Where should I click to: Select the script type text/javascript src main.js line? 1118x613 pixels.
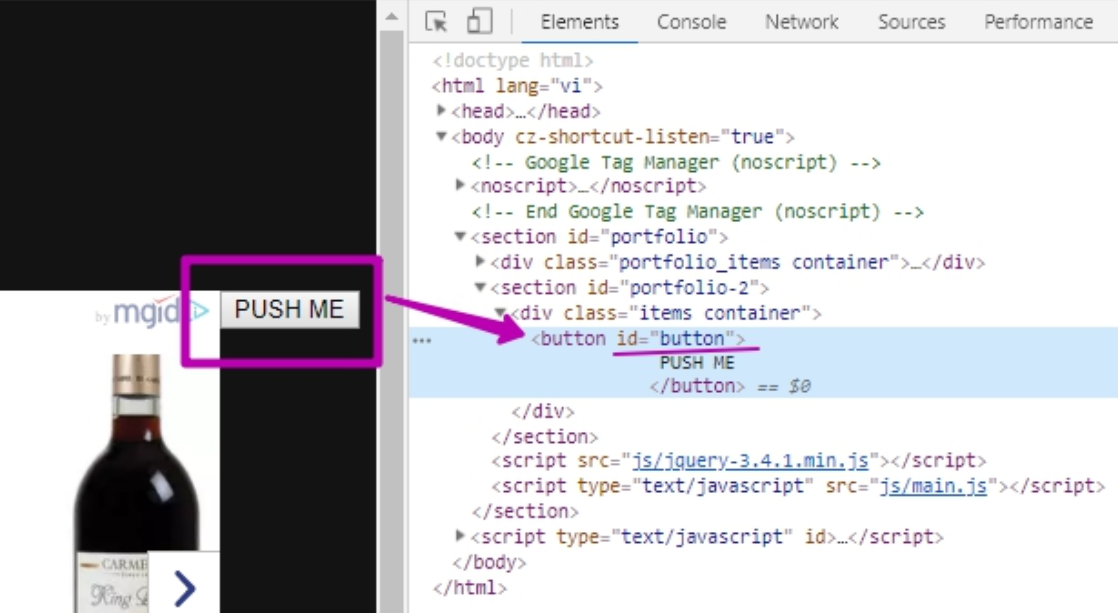[799, 486]
